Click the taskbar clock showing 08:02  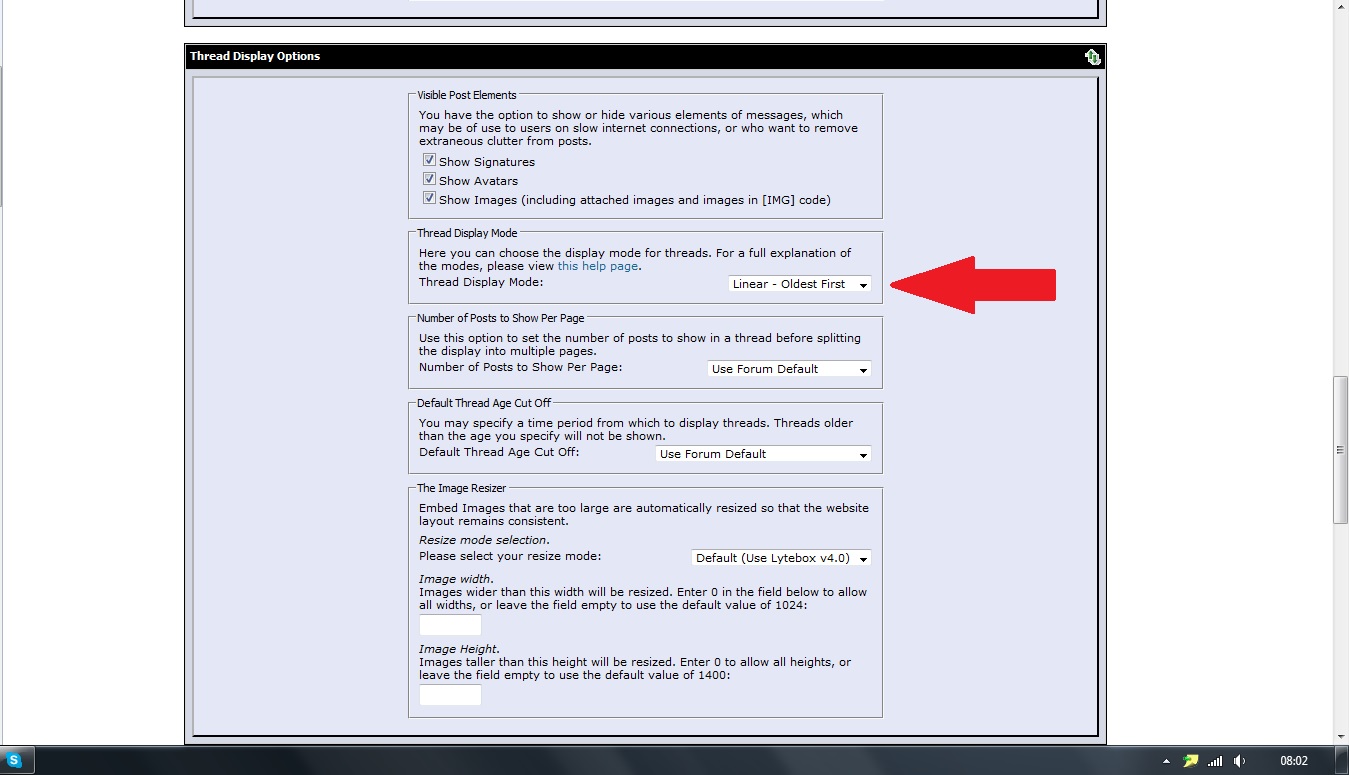pyautogui.click(x=1294, y=761)
